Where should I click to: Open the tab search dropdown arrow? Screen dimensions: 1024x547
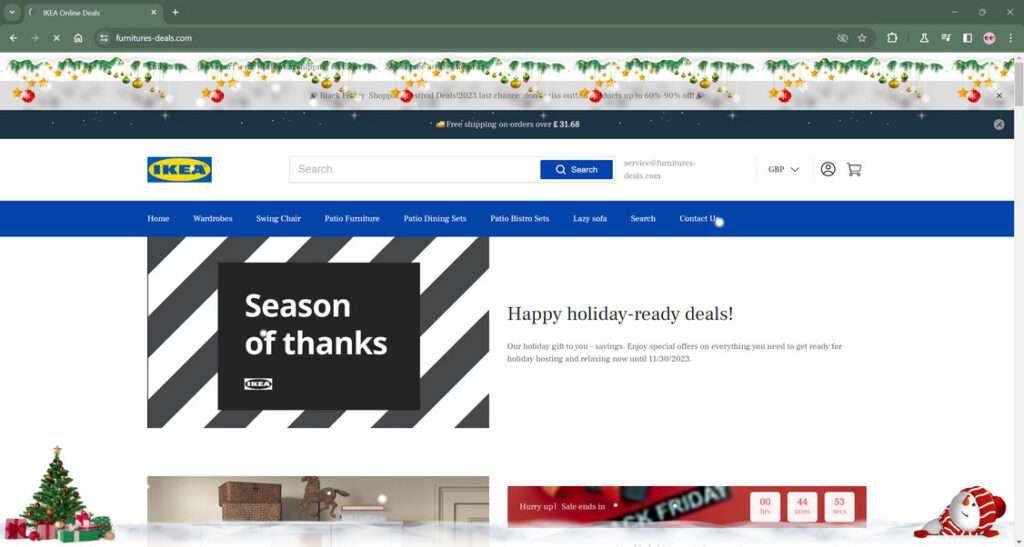pos(12,12)
